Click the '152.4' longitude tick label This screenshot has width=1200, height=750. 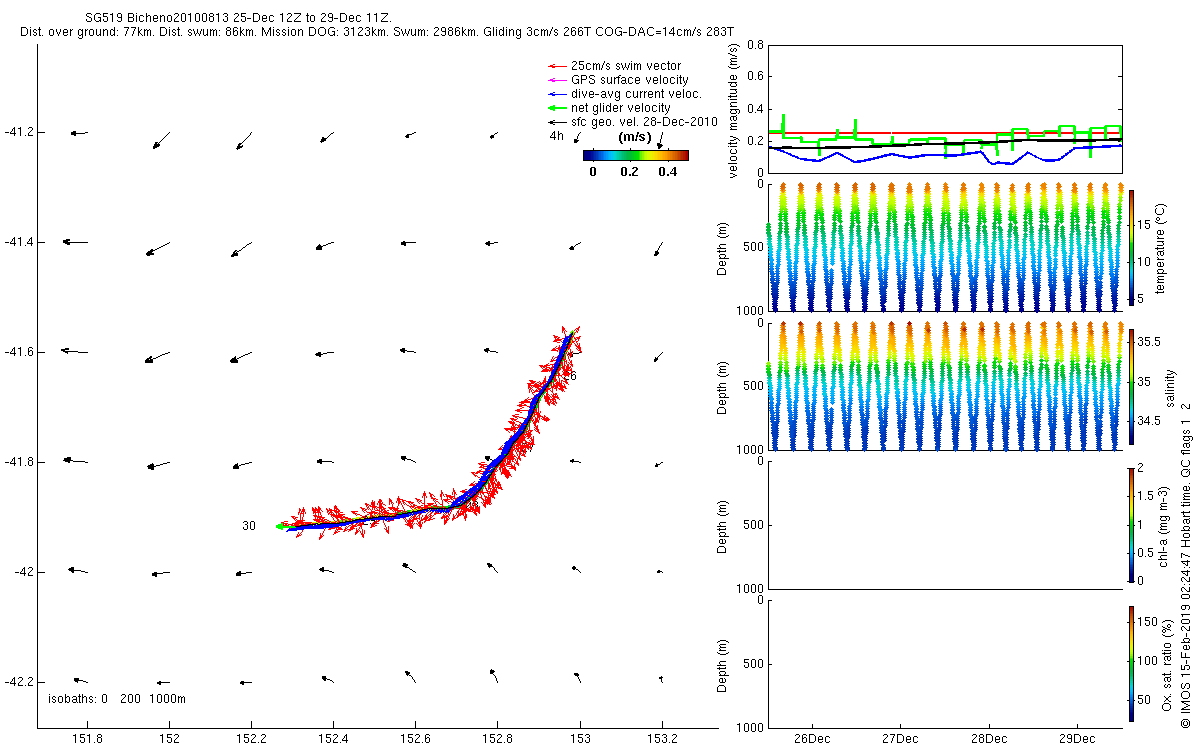pyautogui.click(x=333, y=740)
